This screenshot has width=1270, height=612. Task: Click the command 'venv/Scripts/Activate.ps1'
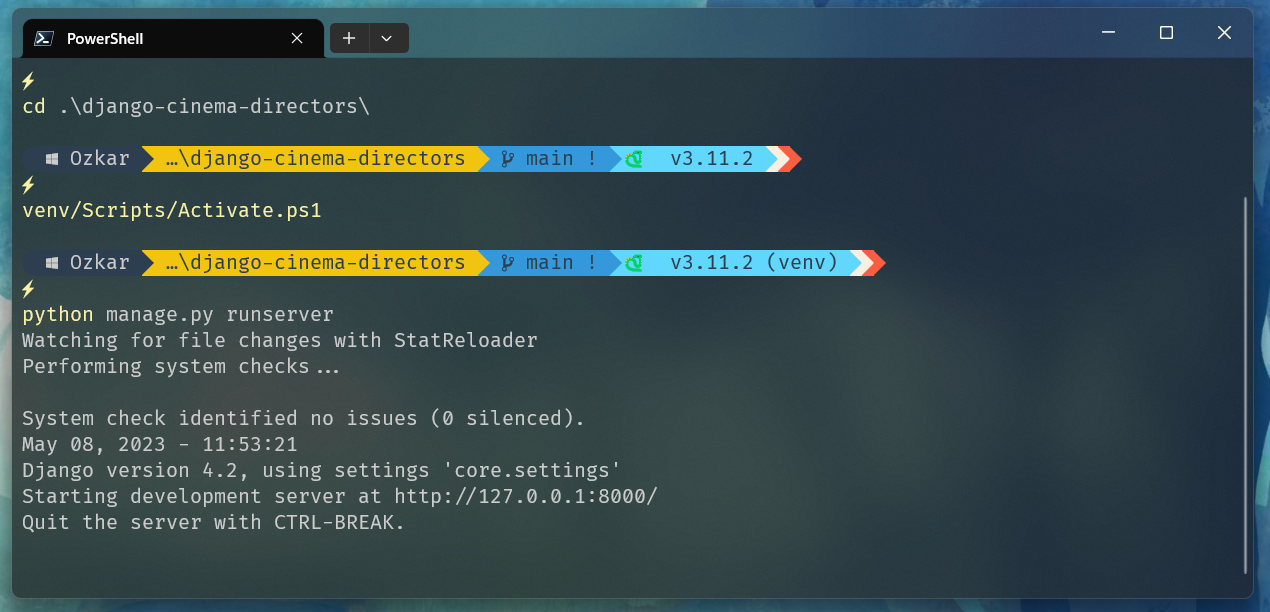(x=172, y=210)
